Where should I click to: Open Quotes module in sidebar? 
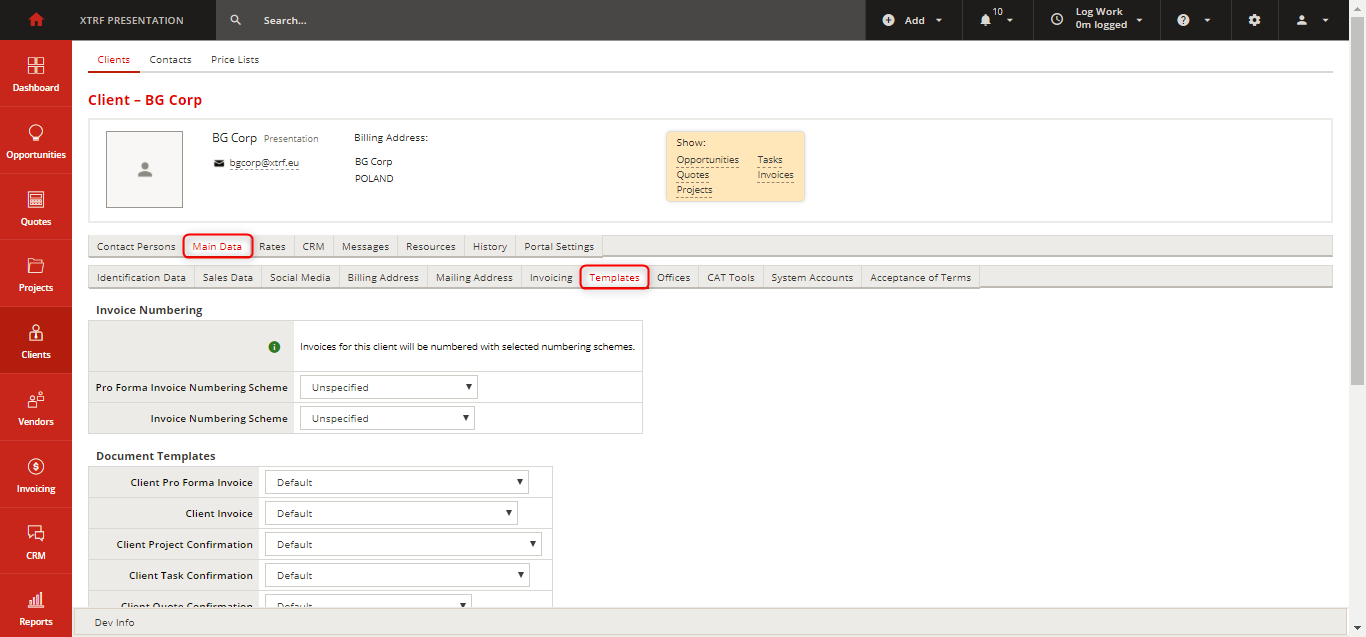click(36, 208)
